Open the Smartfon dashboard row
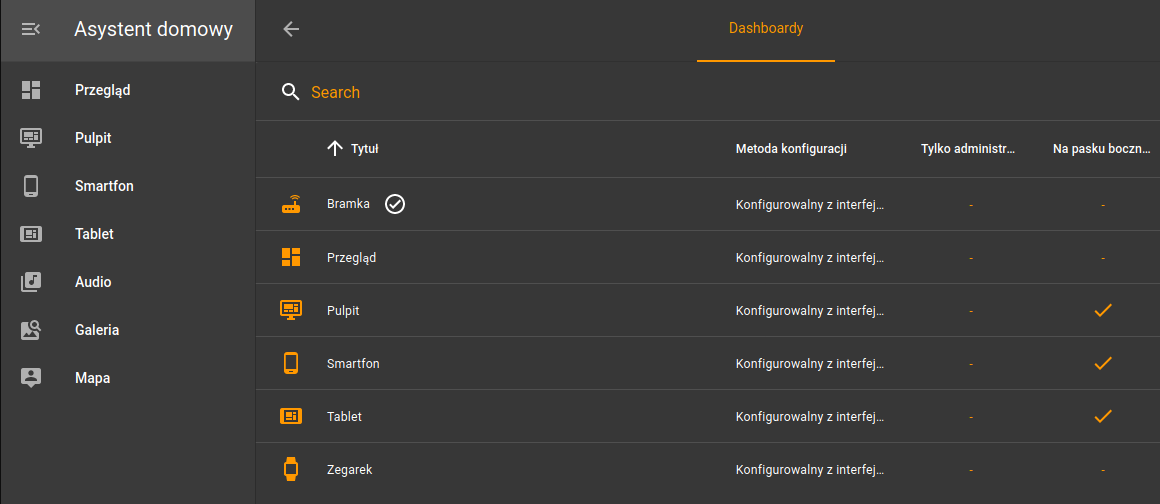The width and height of the screenshot is (1160, 504). 708,363
